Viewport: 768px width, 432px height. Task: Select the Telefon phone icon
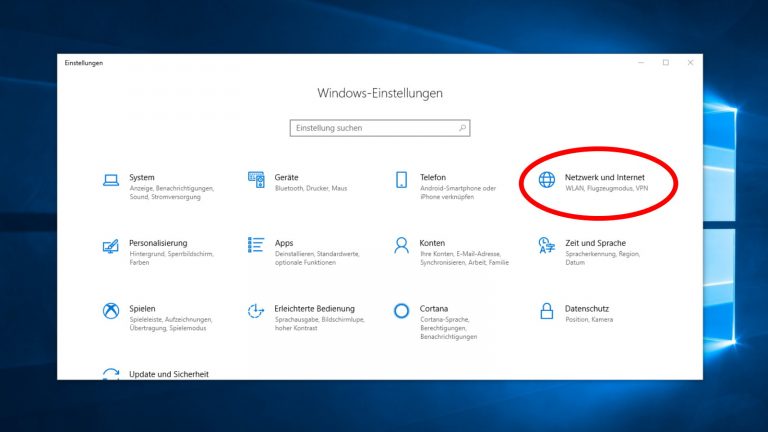pos(402,180)
